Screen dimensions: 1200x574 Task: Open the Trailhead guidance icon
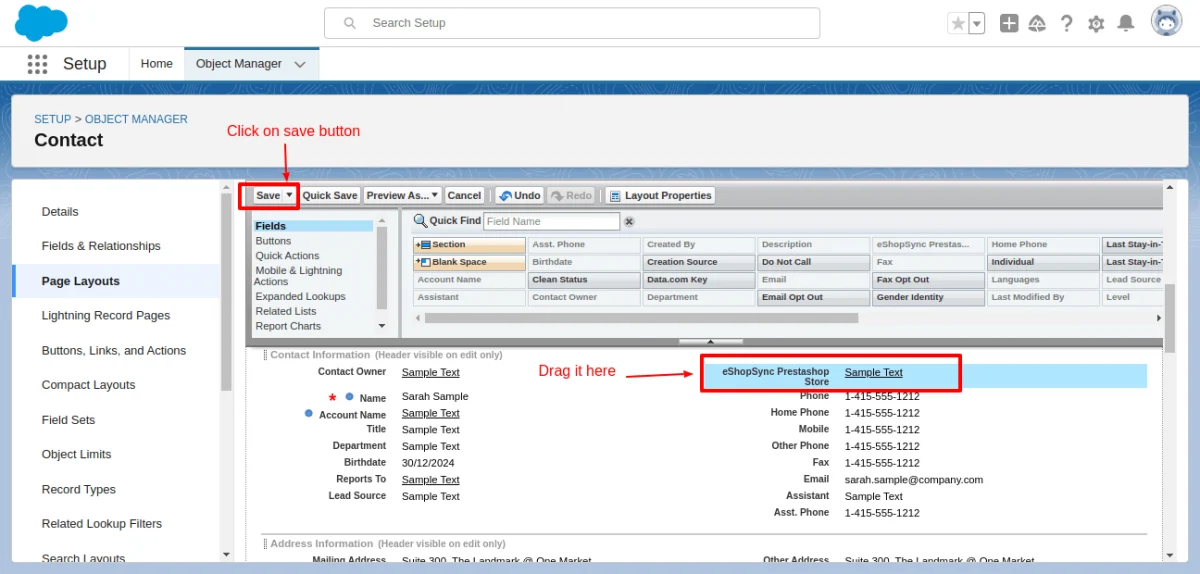[1038, 23]
